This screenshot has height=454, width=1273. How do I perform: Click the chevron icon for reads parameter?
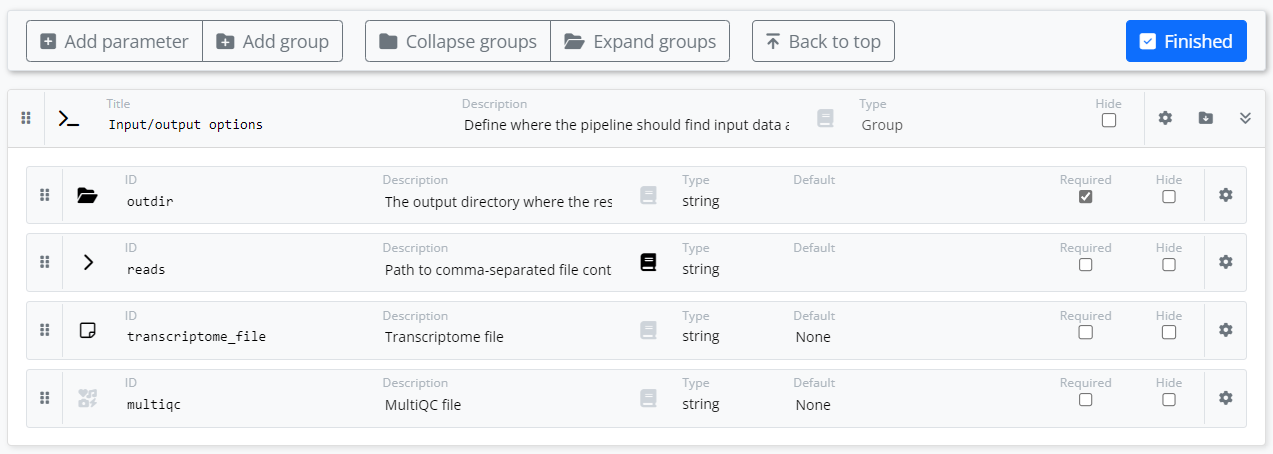tap(88, 262)
